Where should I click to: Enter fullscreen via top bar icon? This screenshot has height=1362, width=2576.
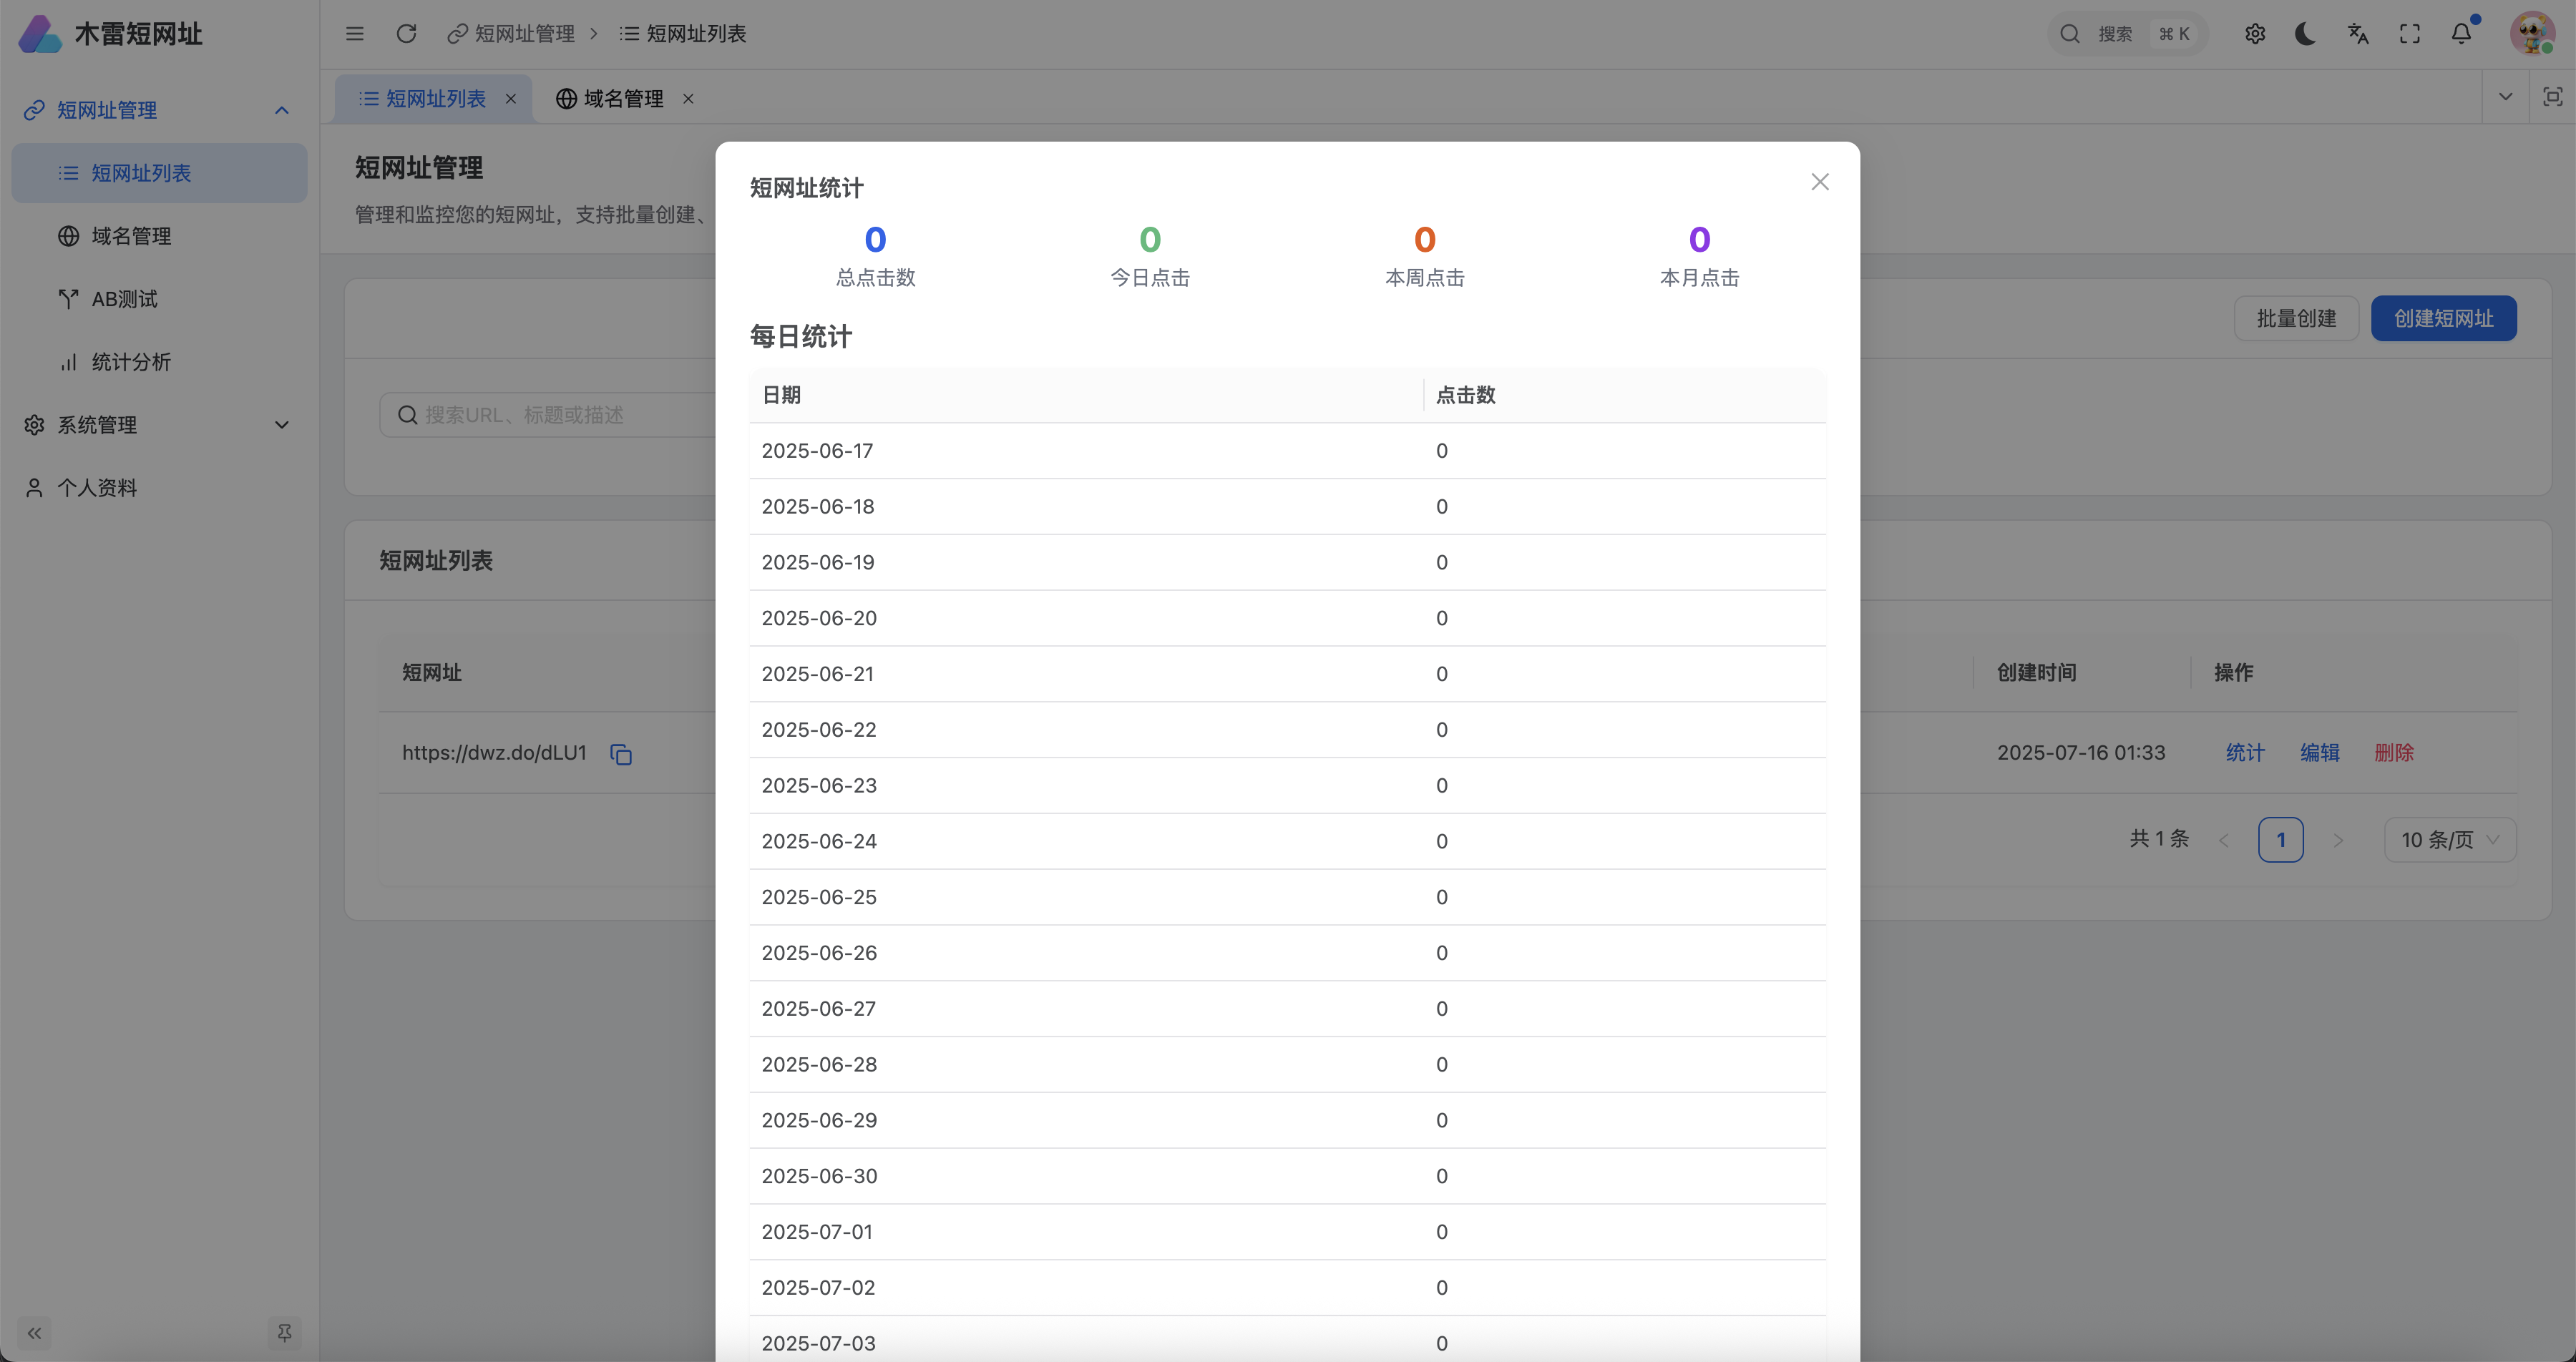coord(2410,34)
